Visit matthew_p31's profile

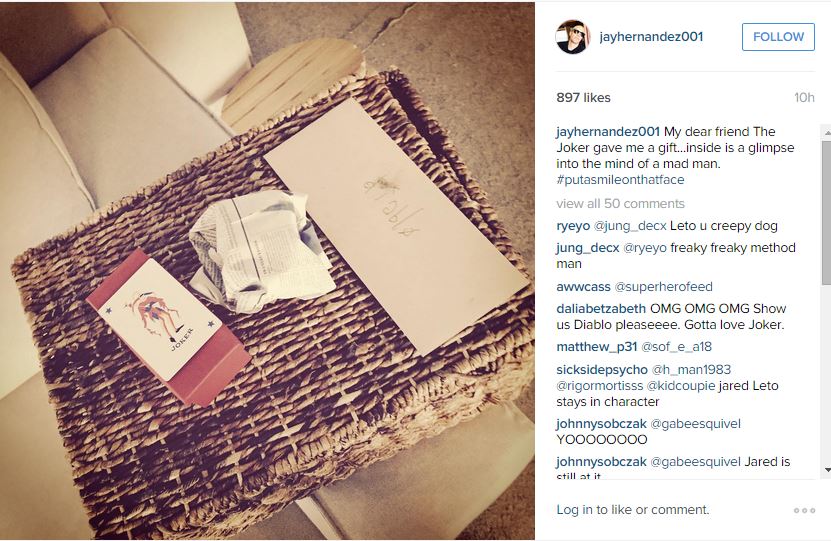click(597, 347)
